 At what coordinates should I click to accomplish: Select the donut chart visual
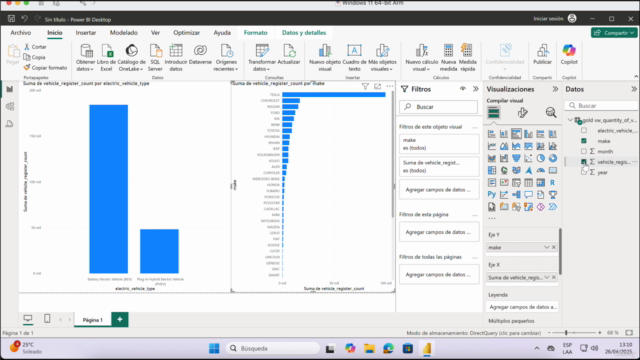tap(553, 158)
